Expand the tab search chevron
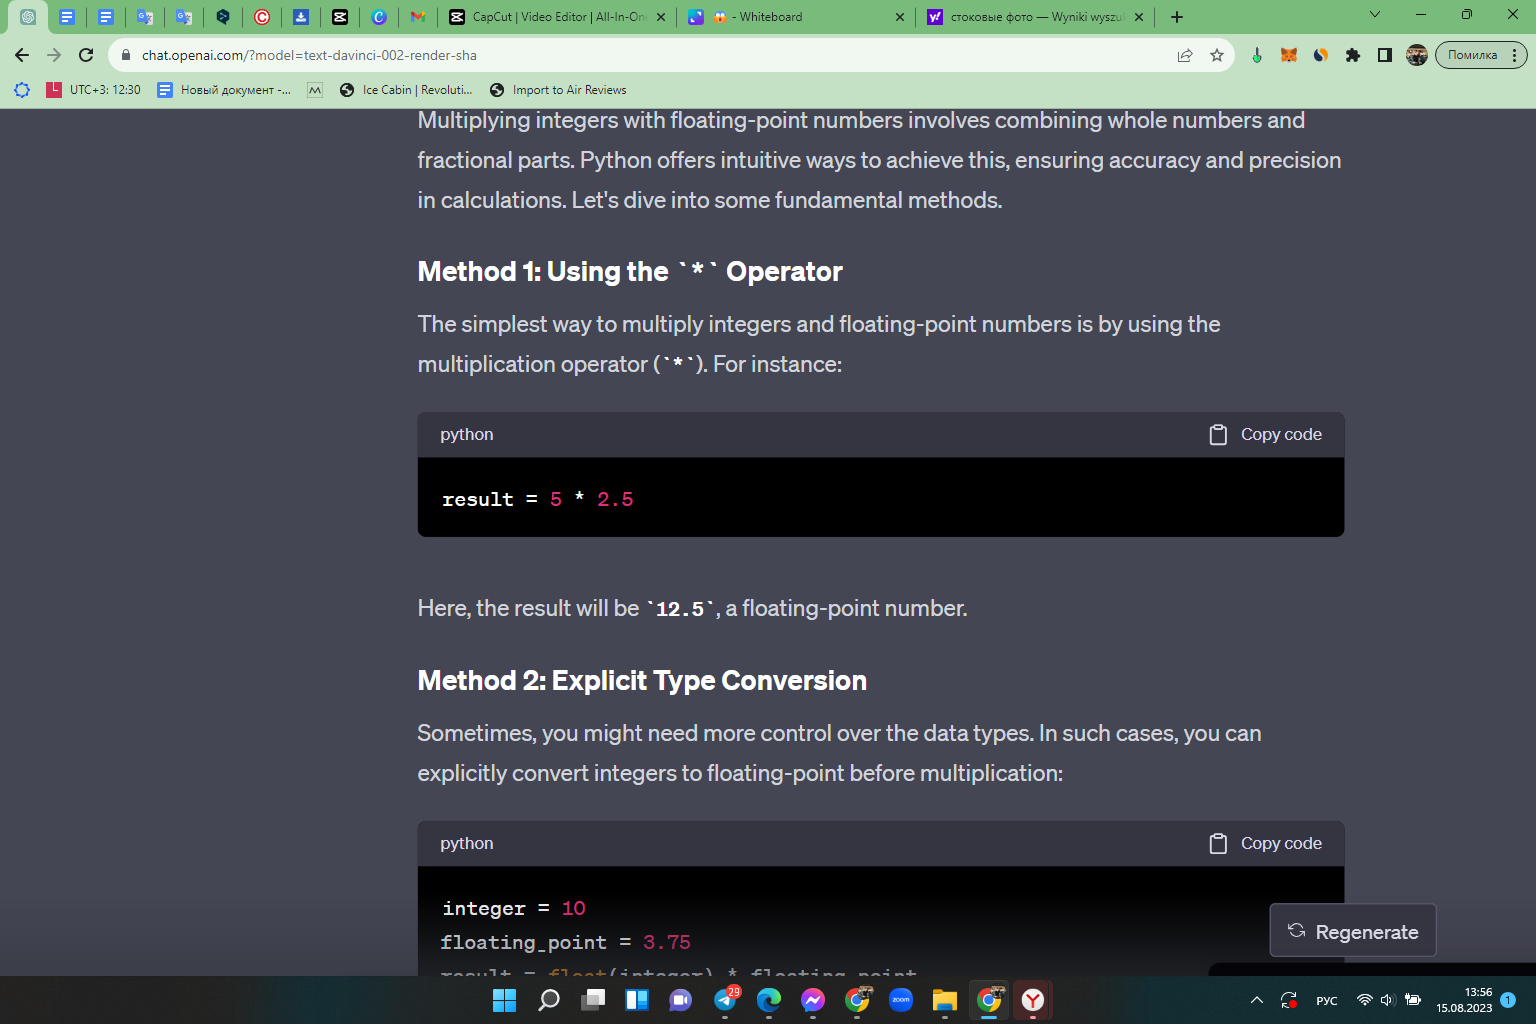The height and width of the screenshot is (1024, 1536). point(1375,15)
